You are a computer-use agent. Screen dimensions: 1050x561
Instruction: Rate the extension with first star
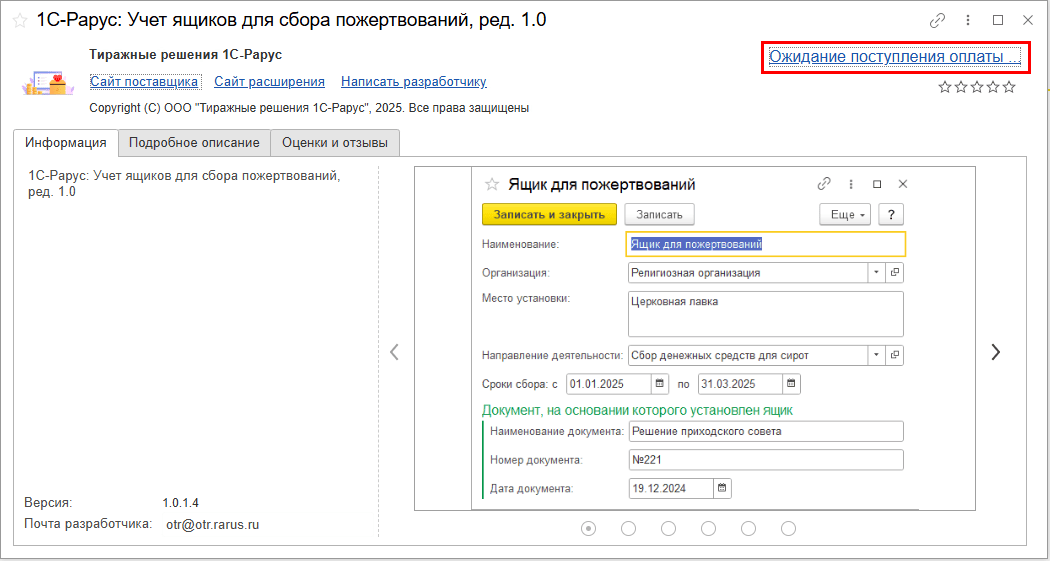click(x=945, y=87)
